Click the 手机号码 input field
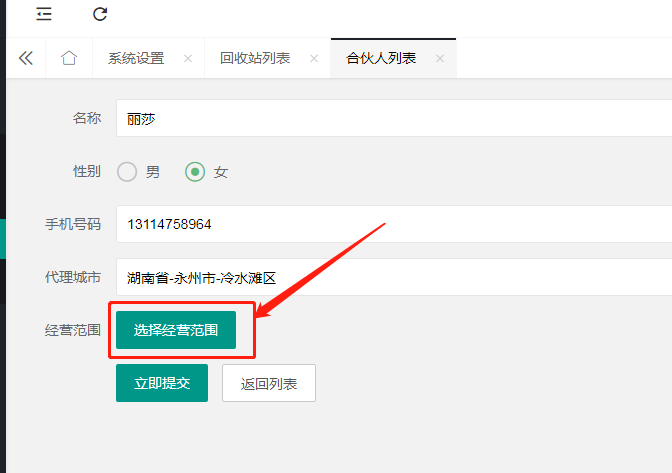 (394, 224)
